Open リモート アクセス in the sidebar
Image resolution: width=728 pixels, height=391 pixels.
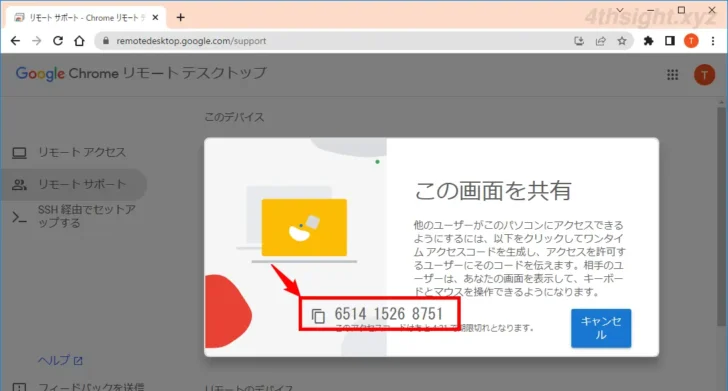point(82,152)
